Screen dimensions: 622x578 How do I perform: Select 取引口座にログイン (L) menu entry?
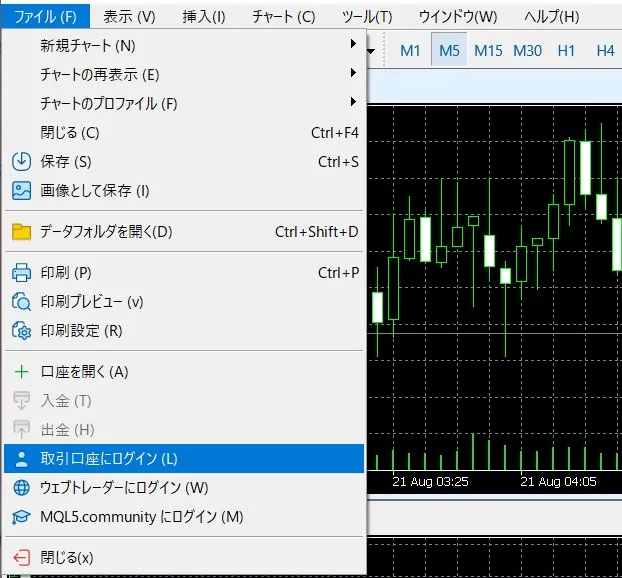[x=108, y=459]
